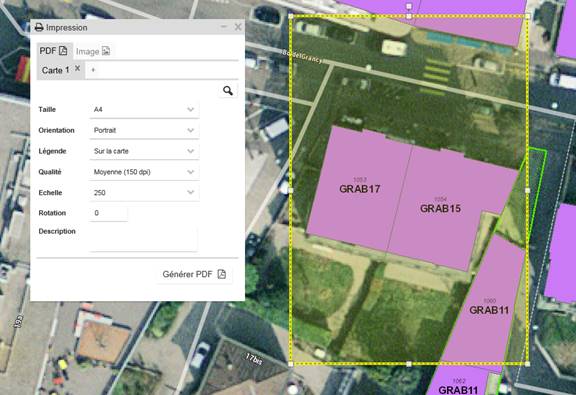576x395 pixels.
Task: Select the right-middle handle of print frame
Action: pos(528,190)
